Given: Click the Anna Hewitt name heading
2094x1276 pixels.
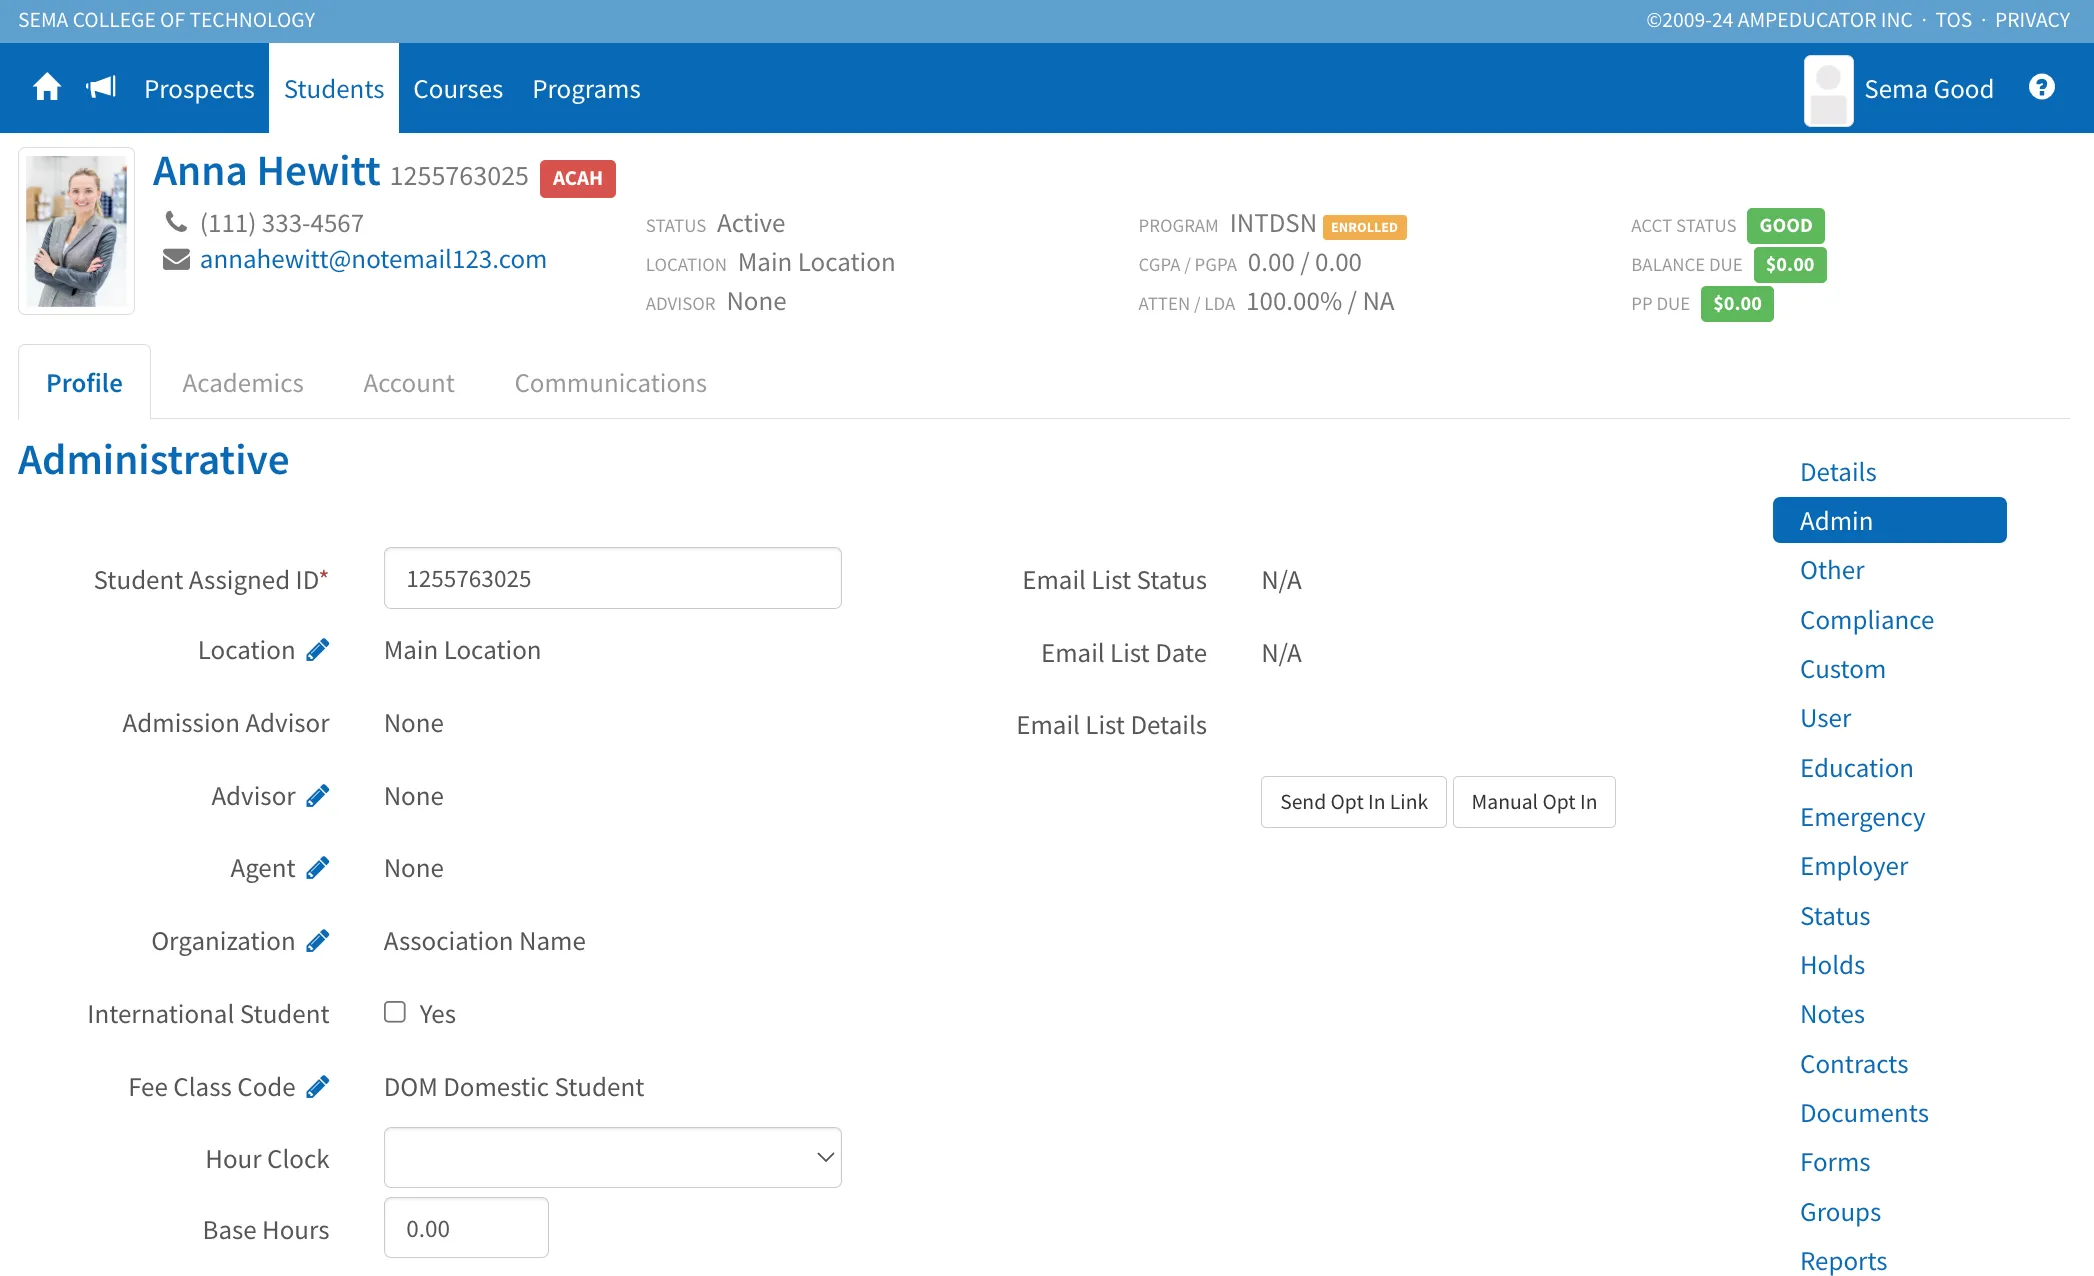Looking at the screenshot, I should (x=267, y=171).
